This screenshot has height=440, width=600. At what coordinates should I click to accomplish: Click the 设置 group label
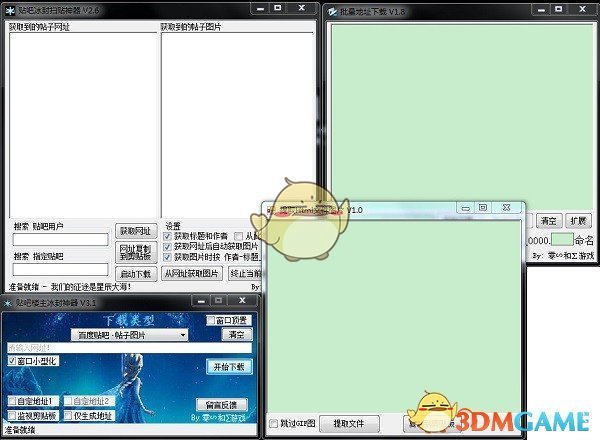(173, 226)
